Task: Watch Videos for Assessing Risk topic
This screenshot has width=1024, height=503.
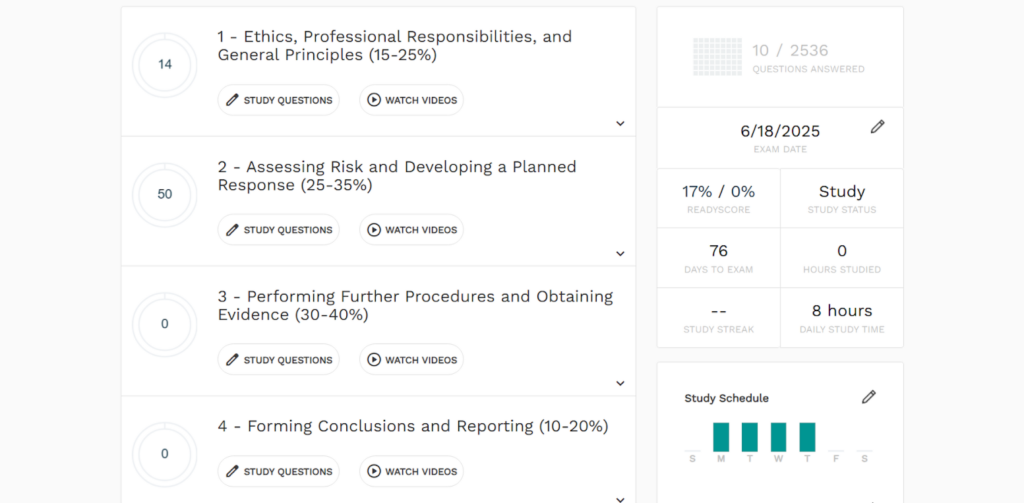Action: pos(412,230)
